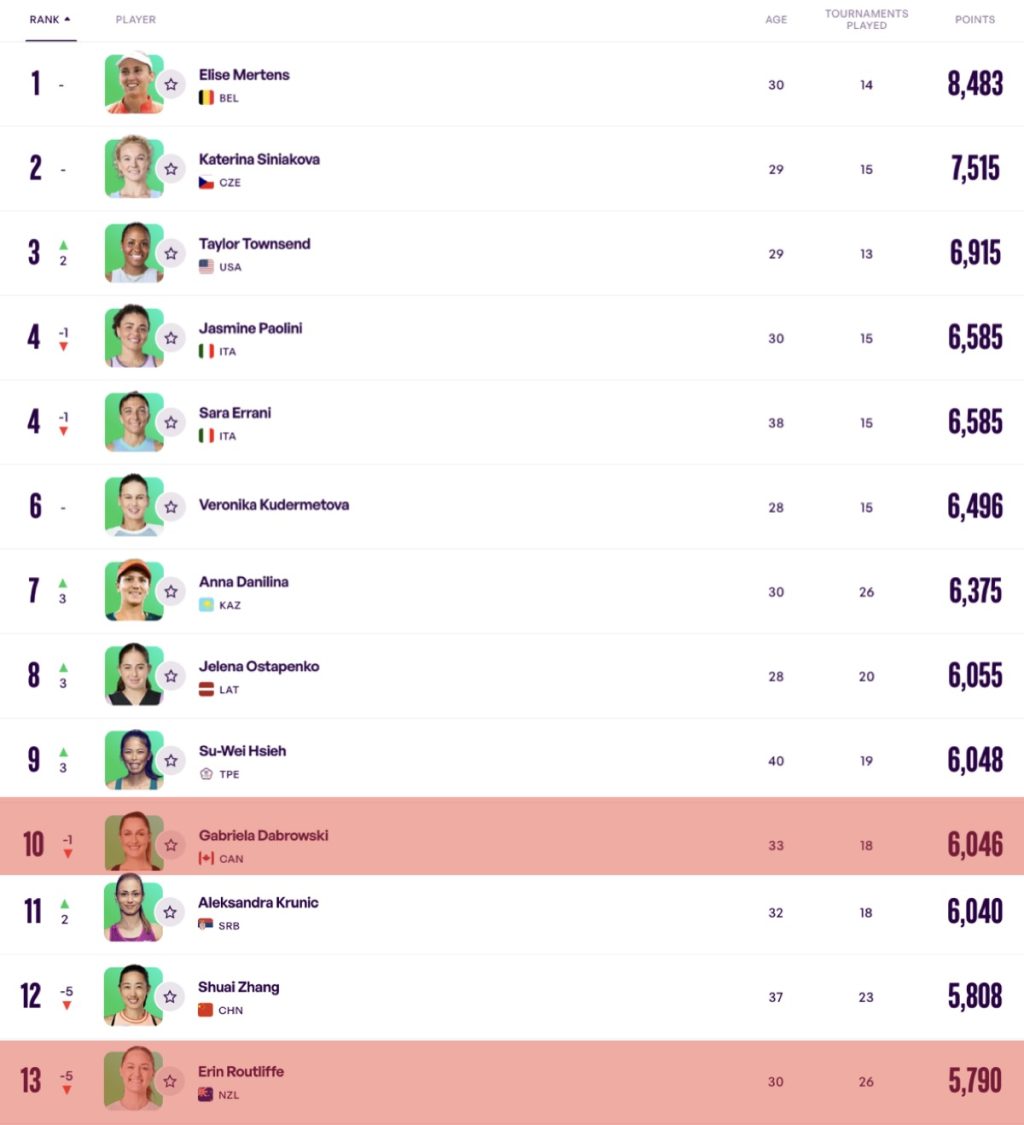Sort table by AGE column header
Screen dimensions: 1024x1125
(x=776, y=20)
